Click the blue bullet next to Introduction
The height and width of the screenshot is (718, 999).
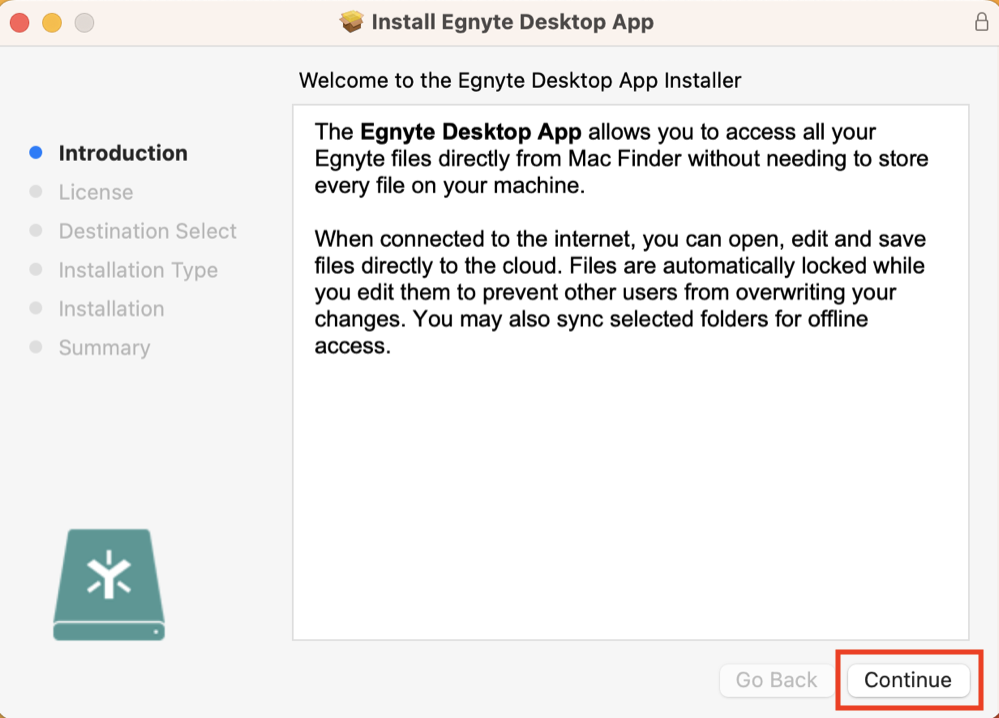[x=36, y=153]
